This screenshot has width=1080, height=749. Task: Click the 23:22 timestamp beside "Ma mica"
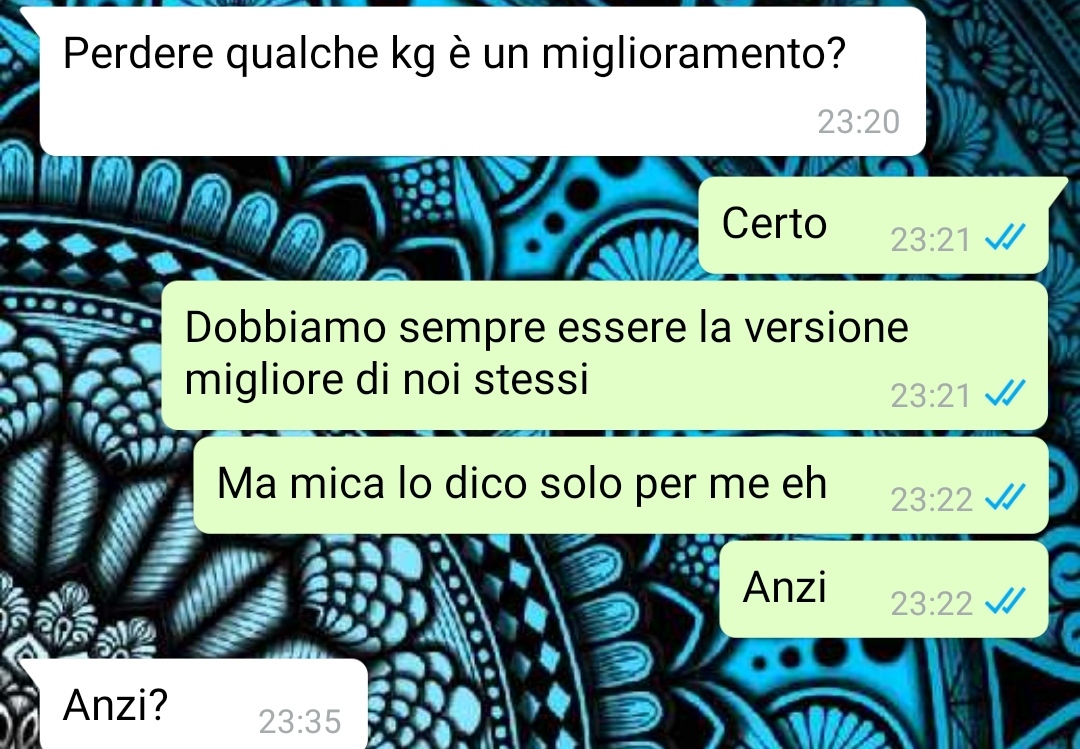pyautogui.click(x=931, y=500)
